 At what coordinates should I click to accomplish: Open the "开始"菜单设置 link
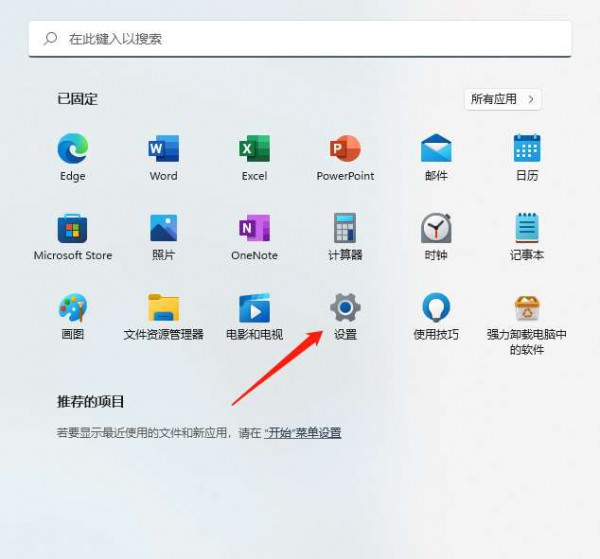pyautogui.click(x=303, y=433)
